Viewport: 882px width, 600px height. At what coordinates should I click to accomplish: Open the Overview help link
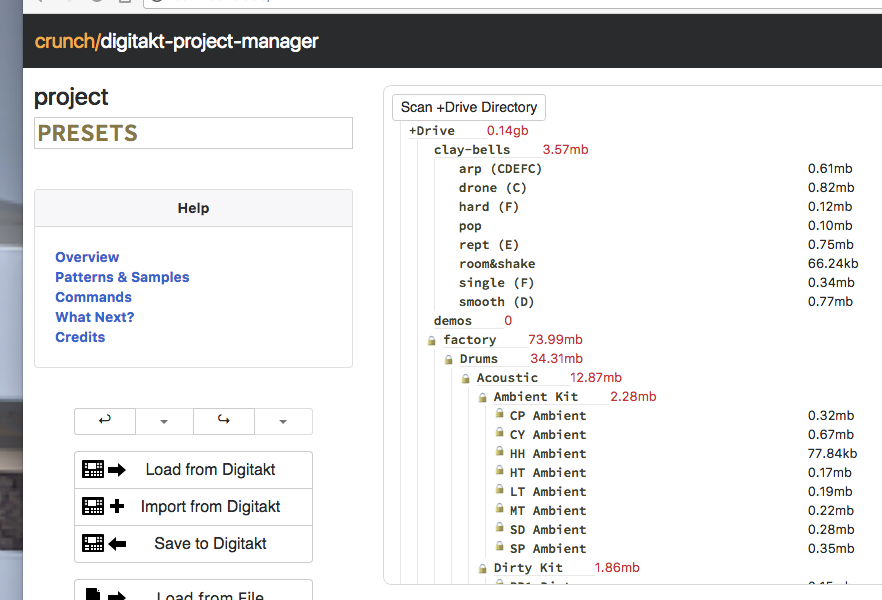pyautogui.click(x=87, y=257)
